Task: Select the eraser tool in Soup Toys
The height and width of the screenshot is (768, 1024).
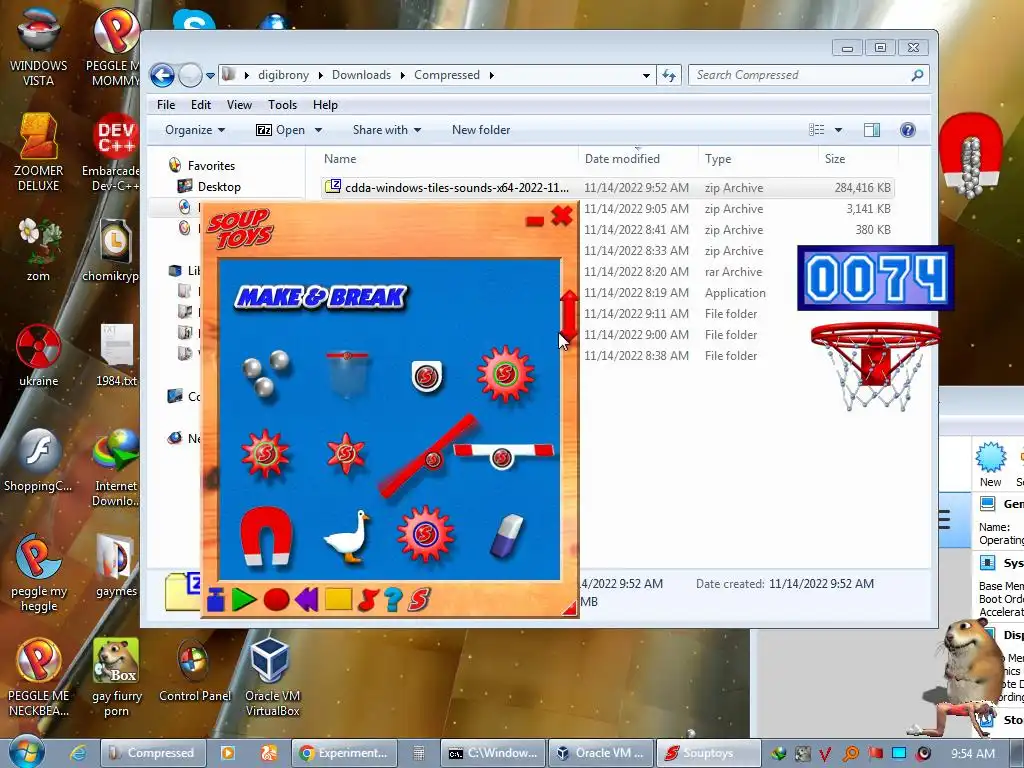Action: (507, 536)
